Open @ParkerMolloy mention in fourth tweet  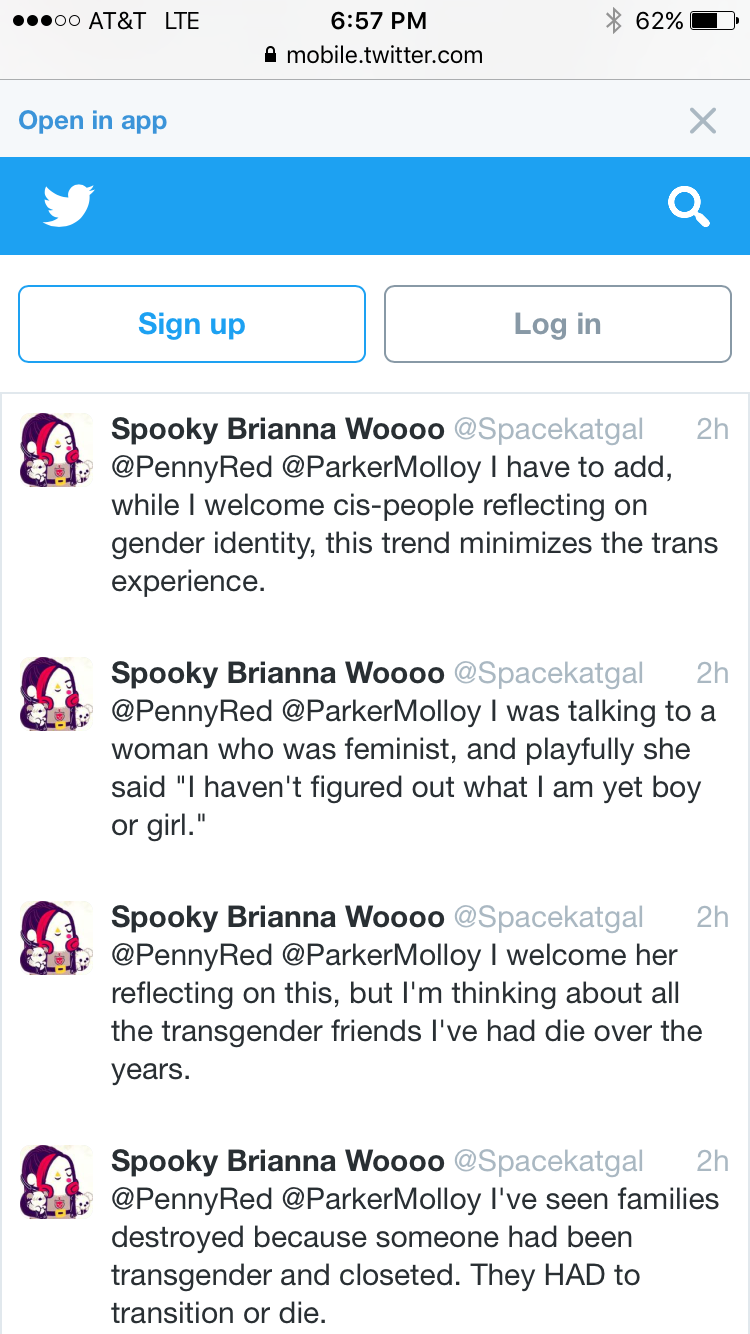coord(382,1200)
